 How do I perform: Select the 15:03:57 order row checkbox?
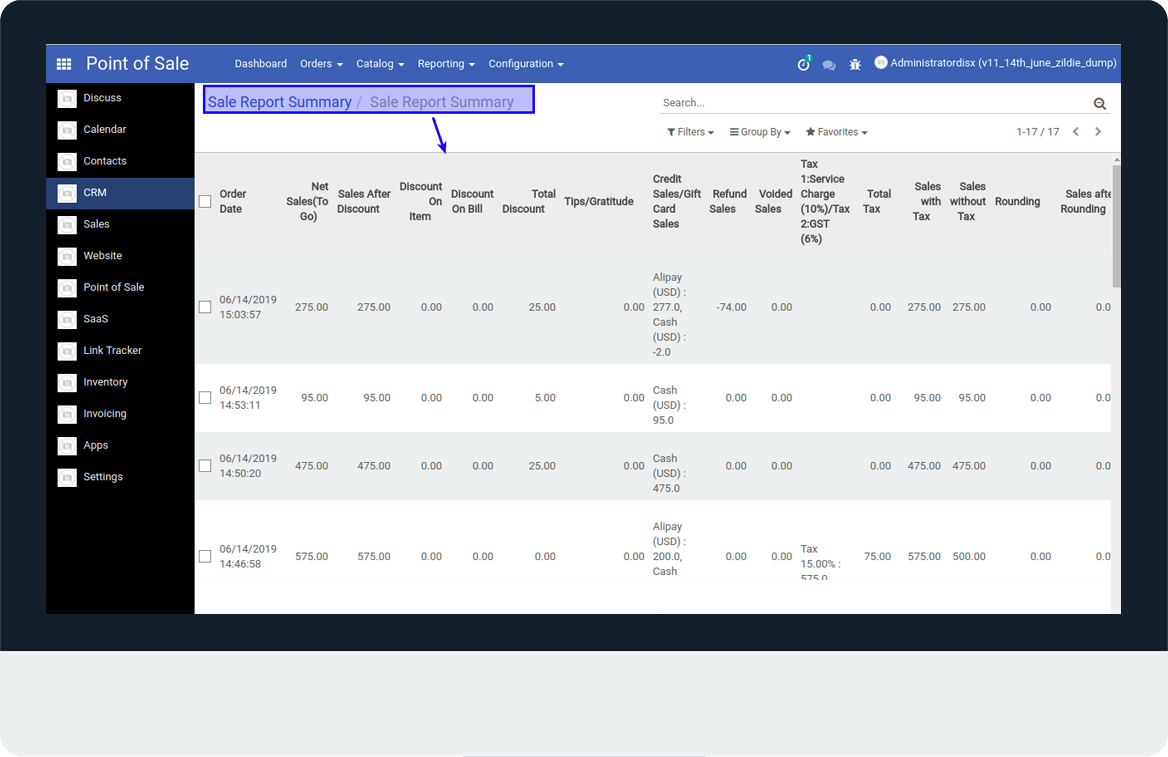pos(205,307)
